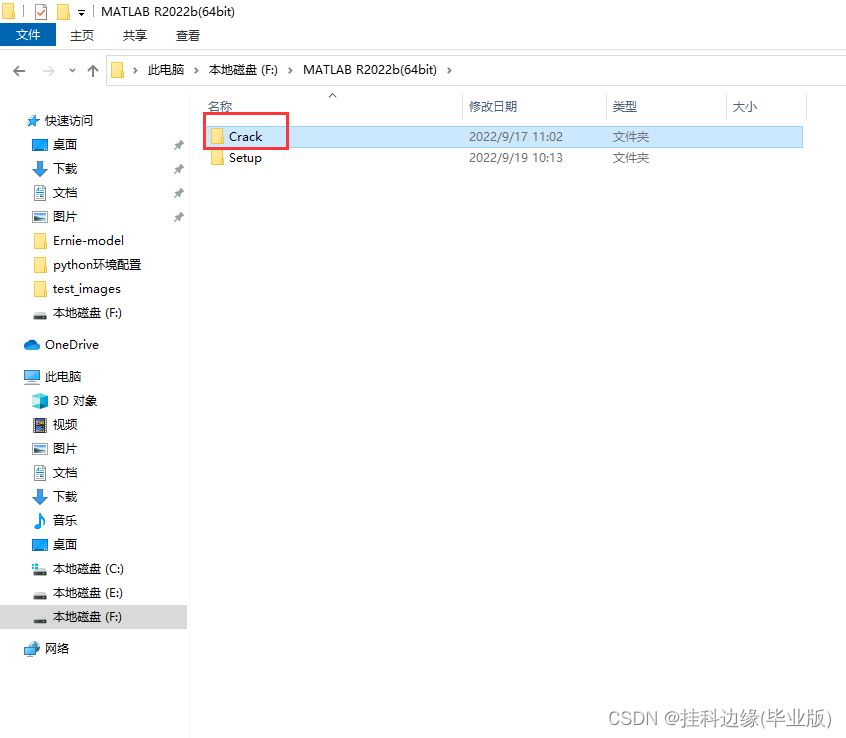Viewport: 846px width, 738px height.
Task: Open 网络 network location
Action: coord(57,649)
